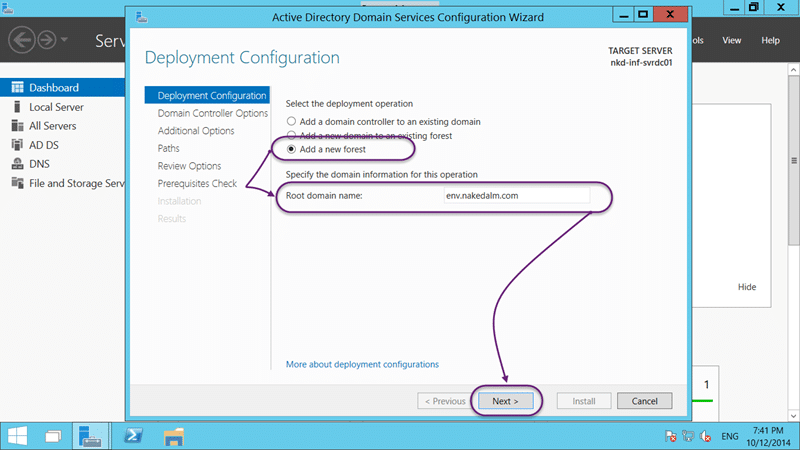Click the Server Manager vertical scrollbar thumb
This screenshot has width=800, height=450.
[x=794, y=160]
